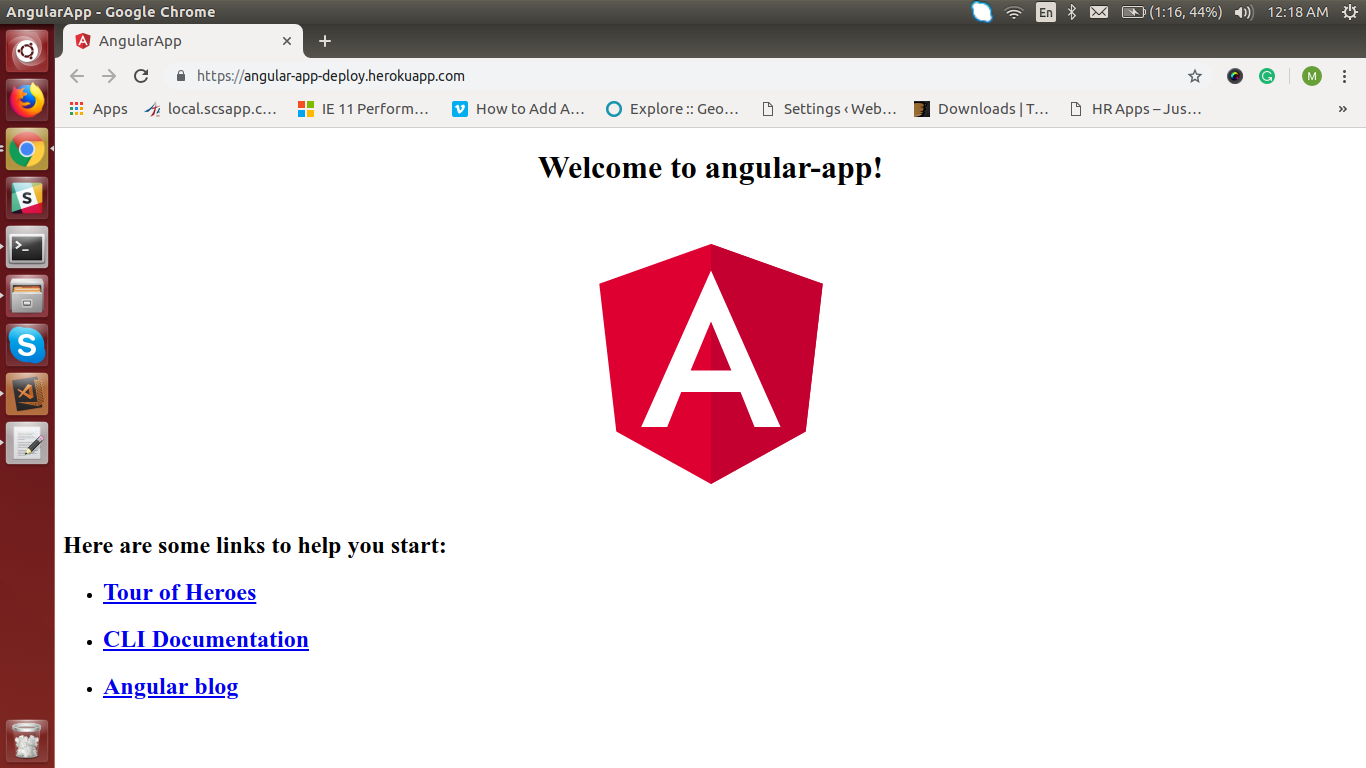The width and height of the screenshot is (1366, 768).
Task: Open the local.scsapp.c... bookmark
Action: [211, 109]
